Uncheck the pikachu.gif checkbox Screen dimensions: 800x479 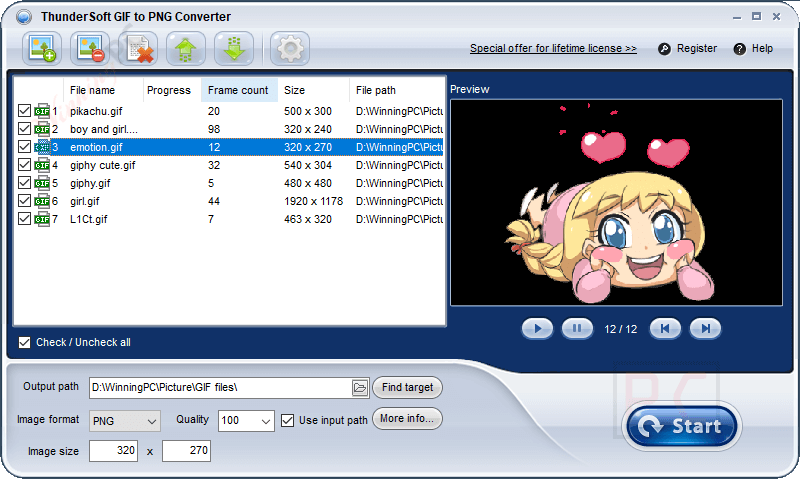pyautogui.click(x=24, y=110)
